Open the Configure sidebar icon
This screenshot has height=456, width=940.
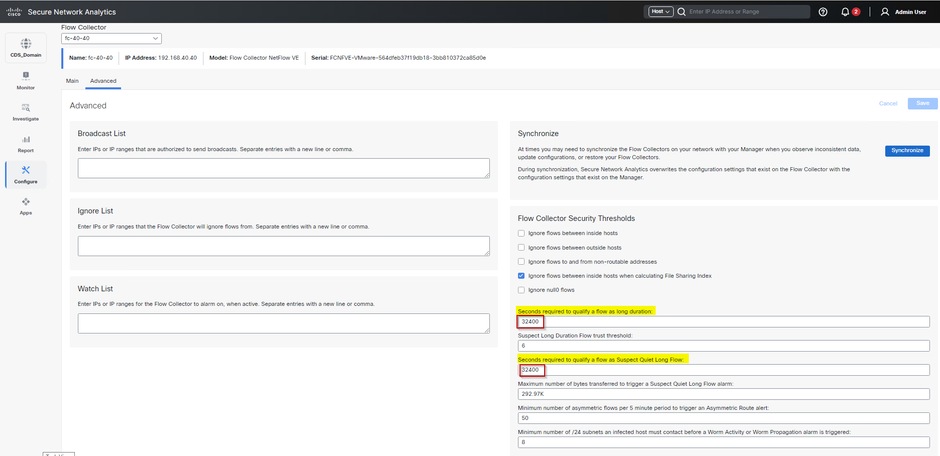(25, 170)
